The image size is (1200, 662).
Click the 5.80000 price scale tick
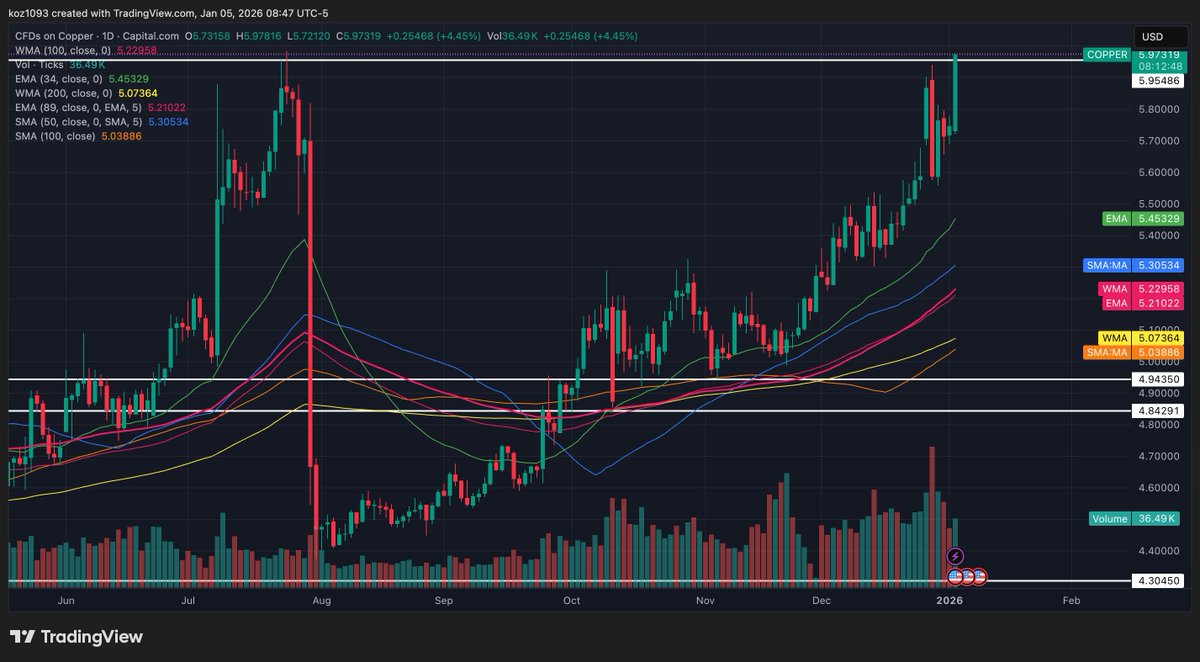tap(1159, 109)
